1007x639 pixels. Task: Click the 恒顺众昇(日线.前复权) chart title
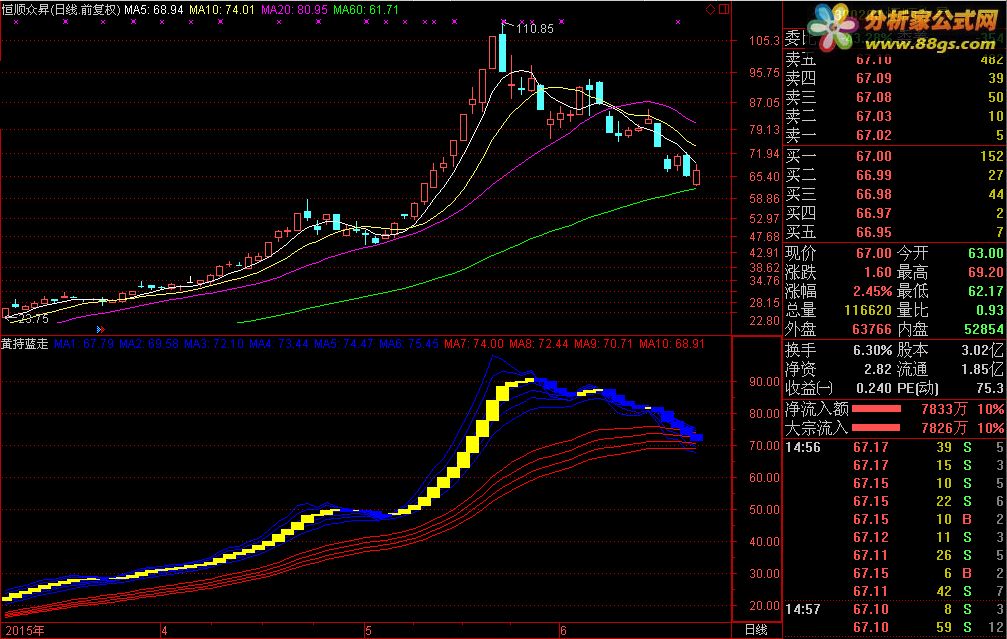(x=61, y=10)
